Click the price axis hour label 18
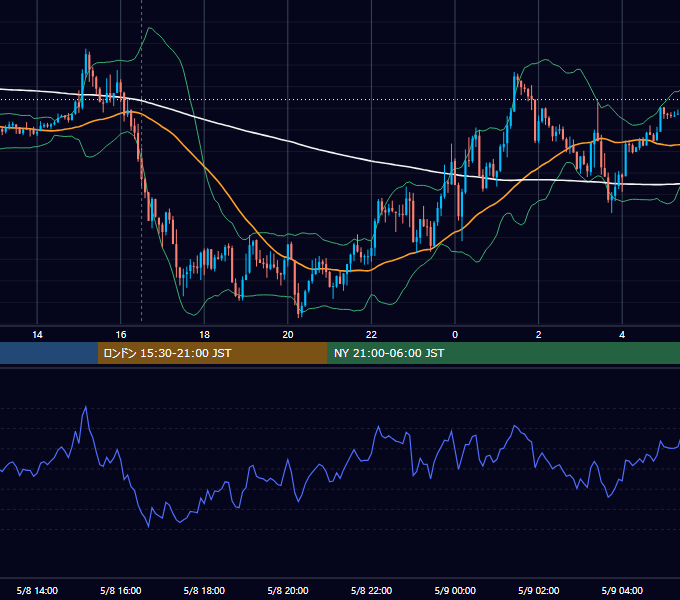 tap(204, 335)
